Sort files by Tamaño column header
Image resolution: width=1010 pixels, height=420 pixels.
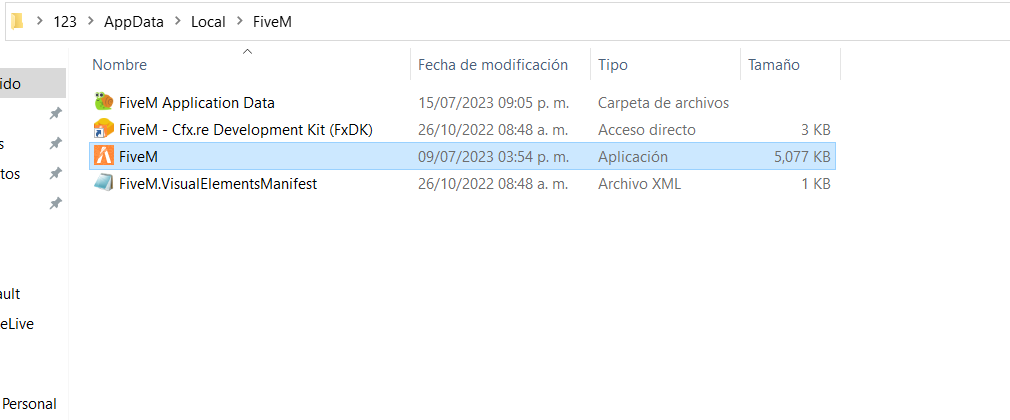tap(774, 65)
